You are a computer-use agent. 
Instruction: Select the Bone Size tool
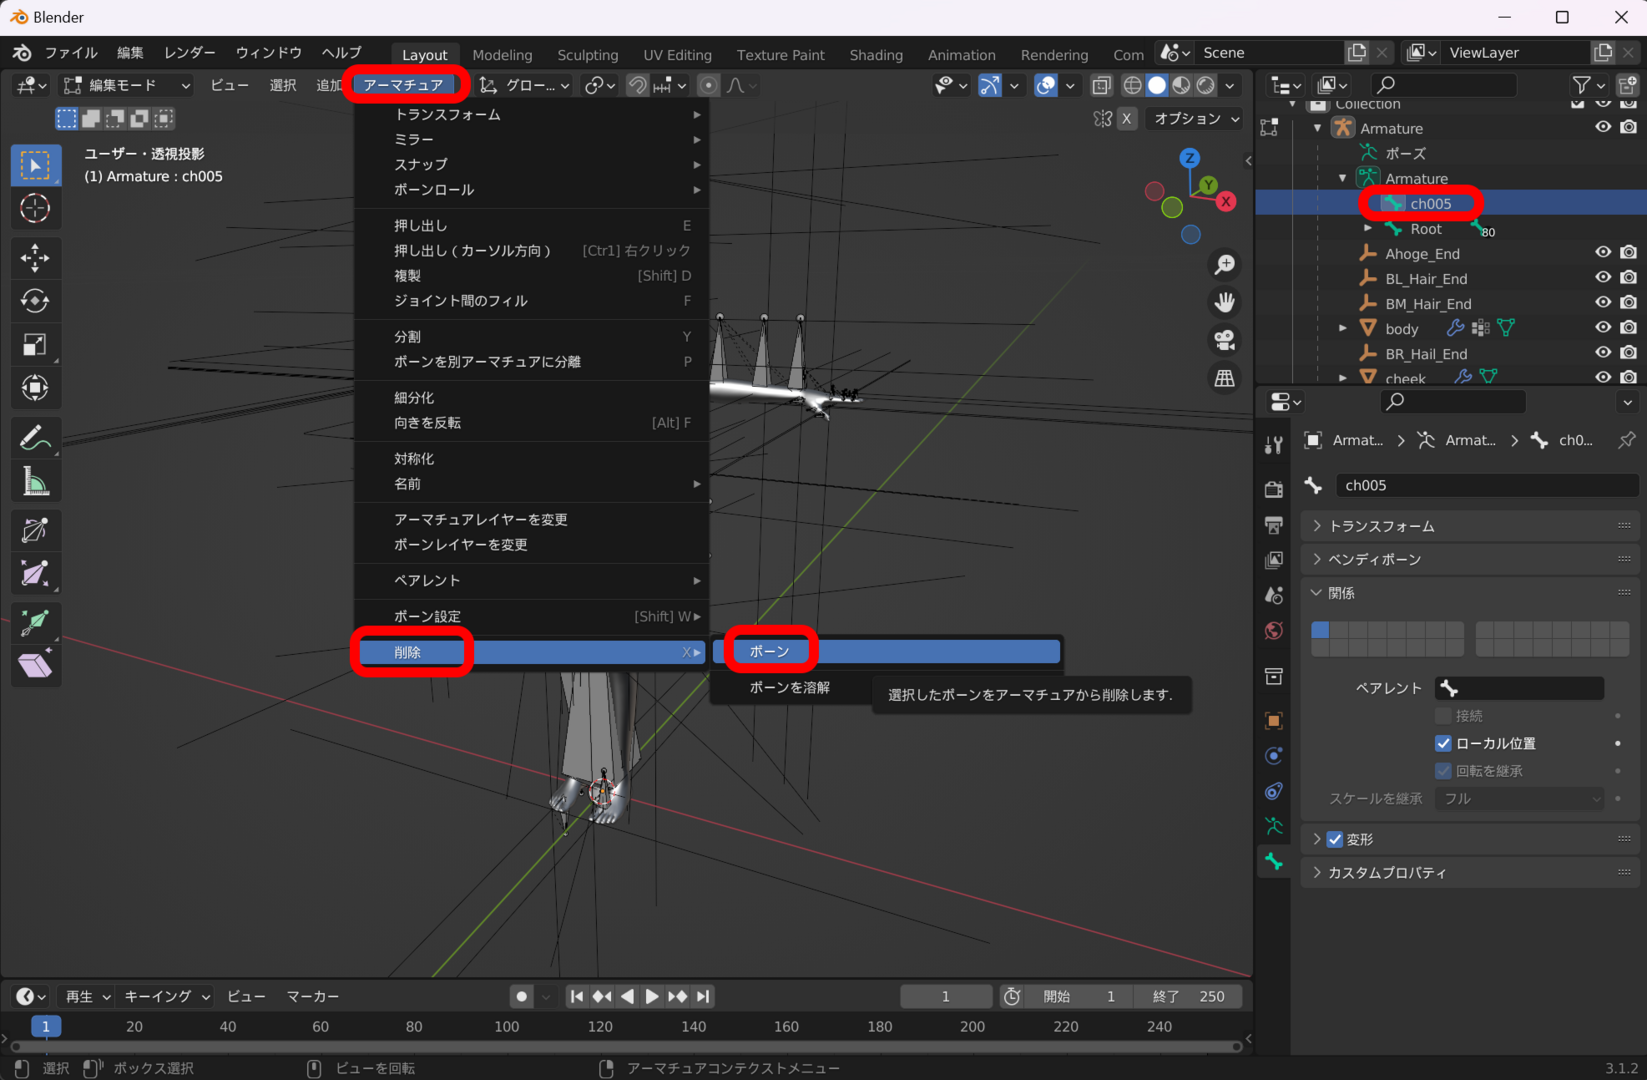coord(35,573)
